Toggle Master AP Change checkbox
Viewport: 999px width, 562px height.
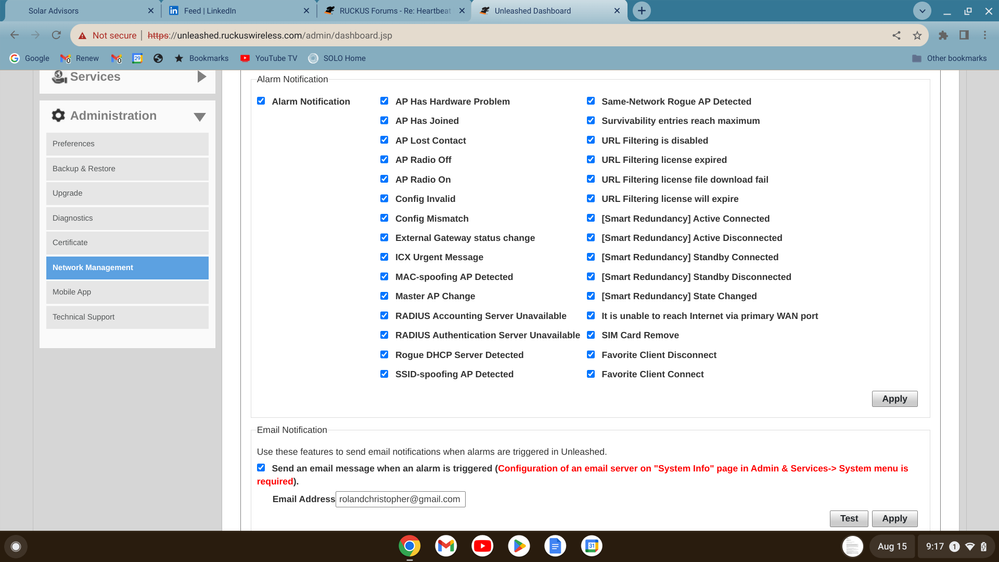(384, 296)
